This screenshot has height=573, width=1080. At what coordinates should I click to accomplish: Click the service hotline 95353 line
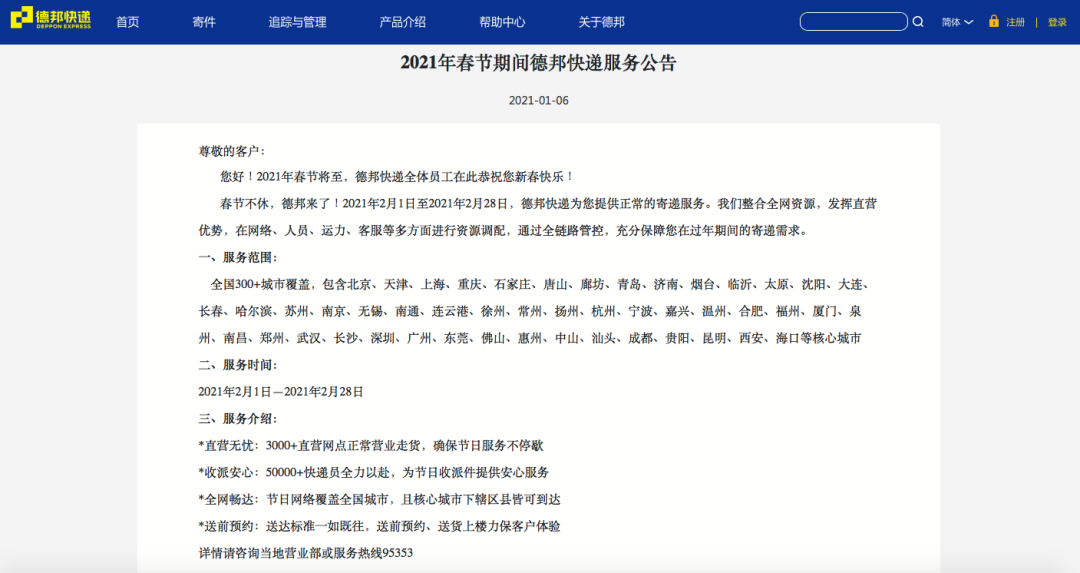click(x=306, y=552)
